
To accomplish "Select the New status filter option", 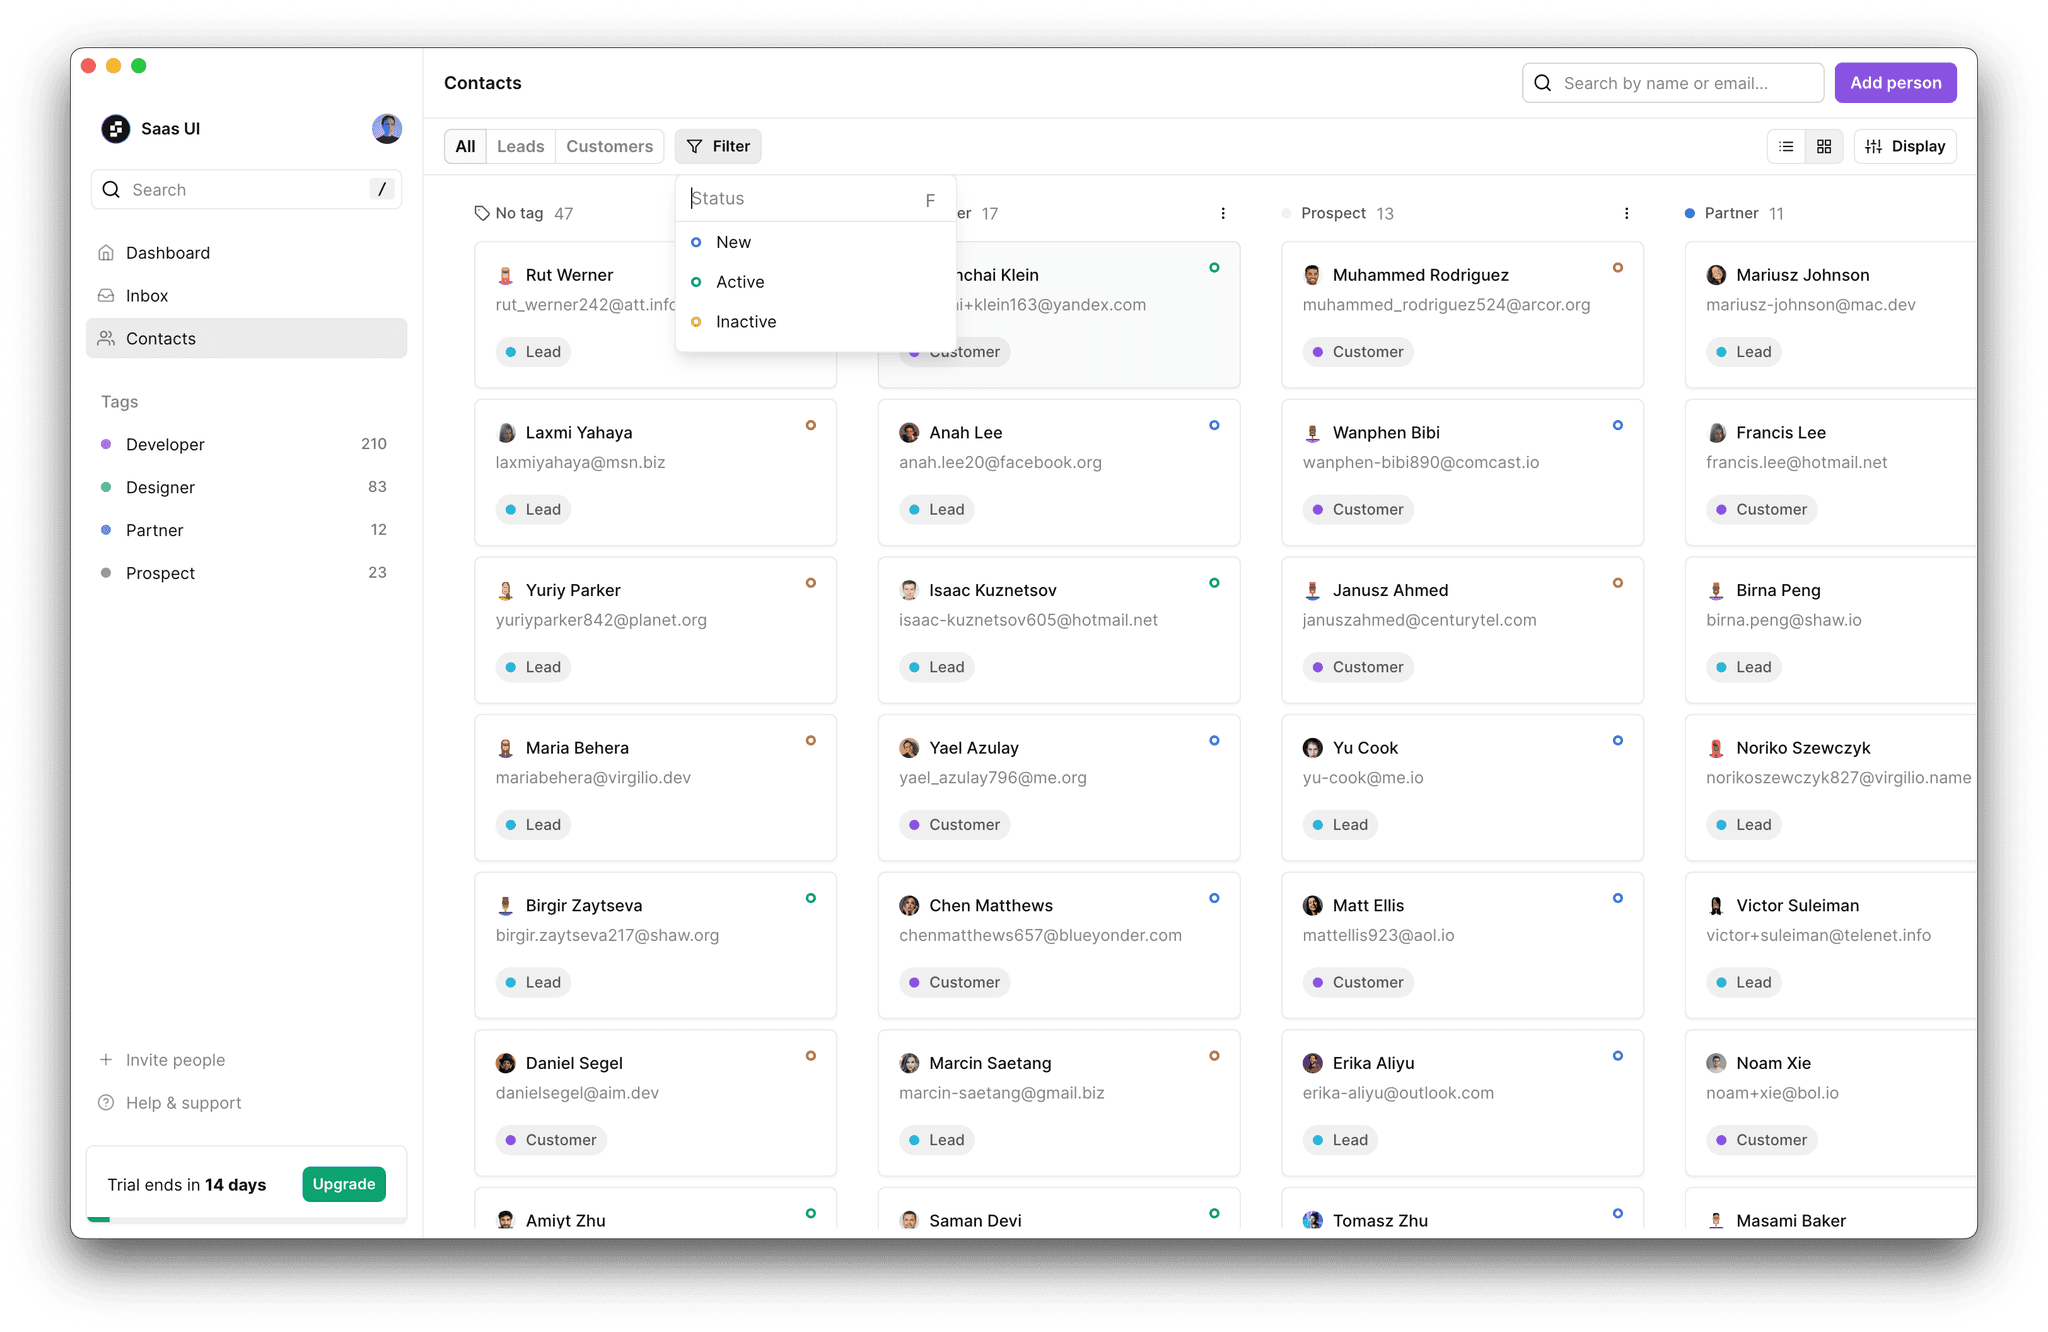I will 733,241.
